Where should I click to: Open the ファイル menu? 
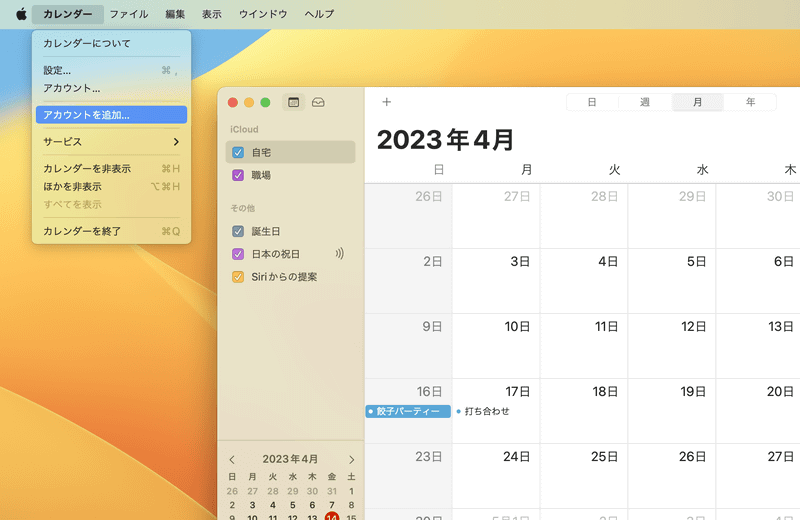(129, 14)
